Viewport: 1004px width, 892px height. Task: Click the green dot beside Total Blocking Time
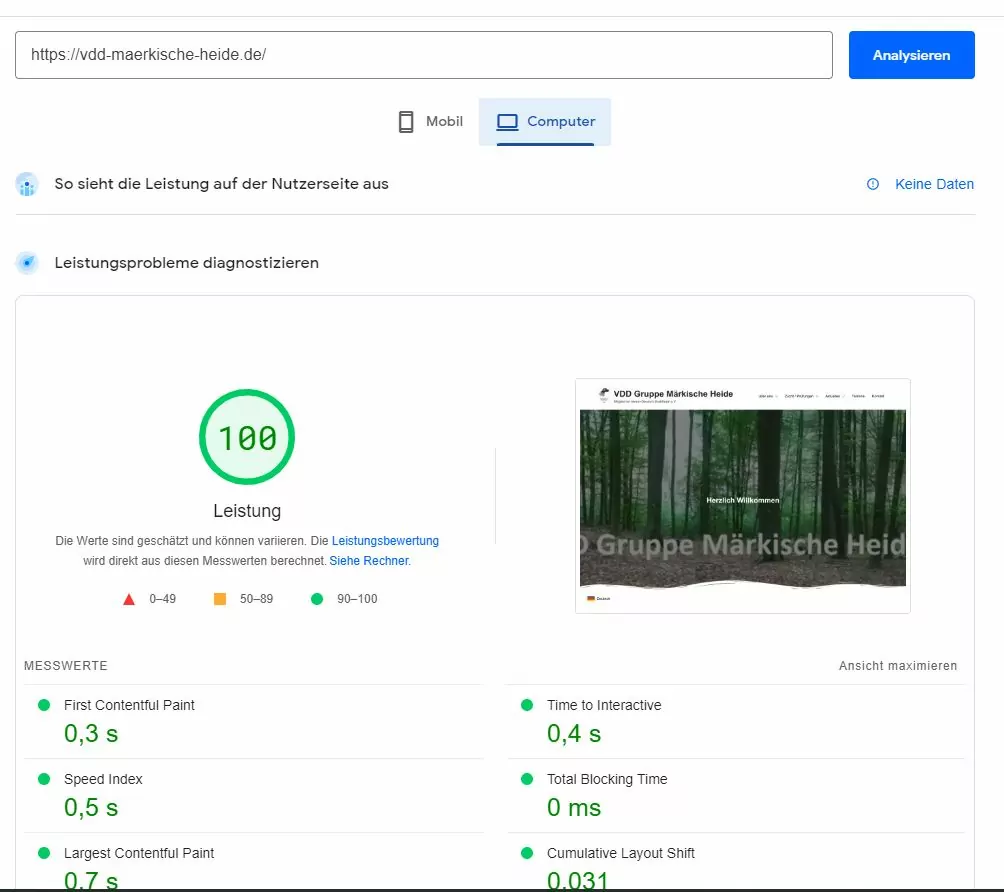click(x=527, y=779)
